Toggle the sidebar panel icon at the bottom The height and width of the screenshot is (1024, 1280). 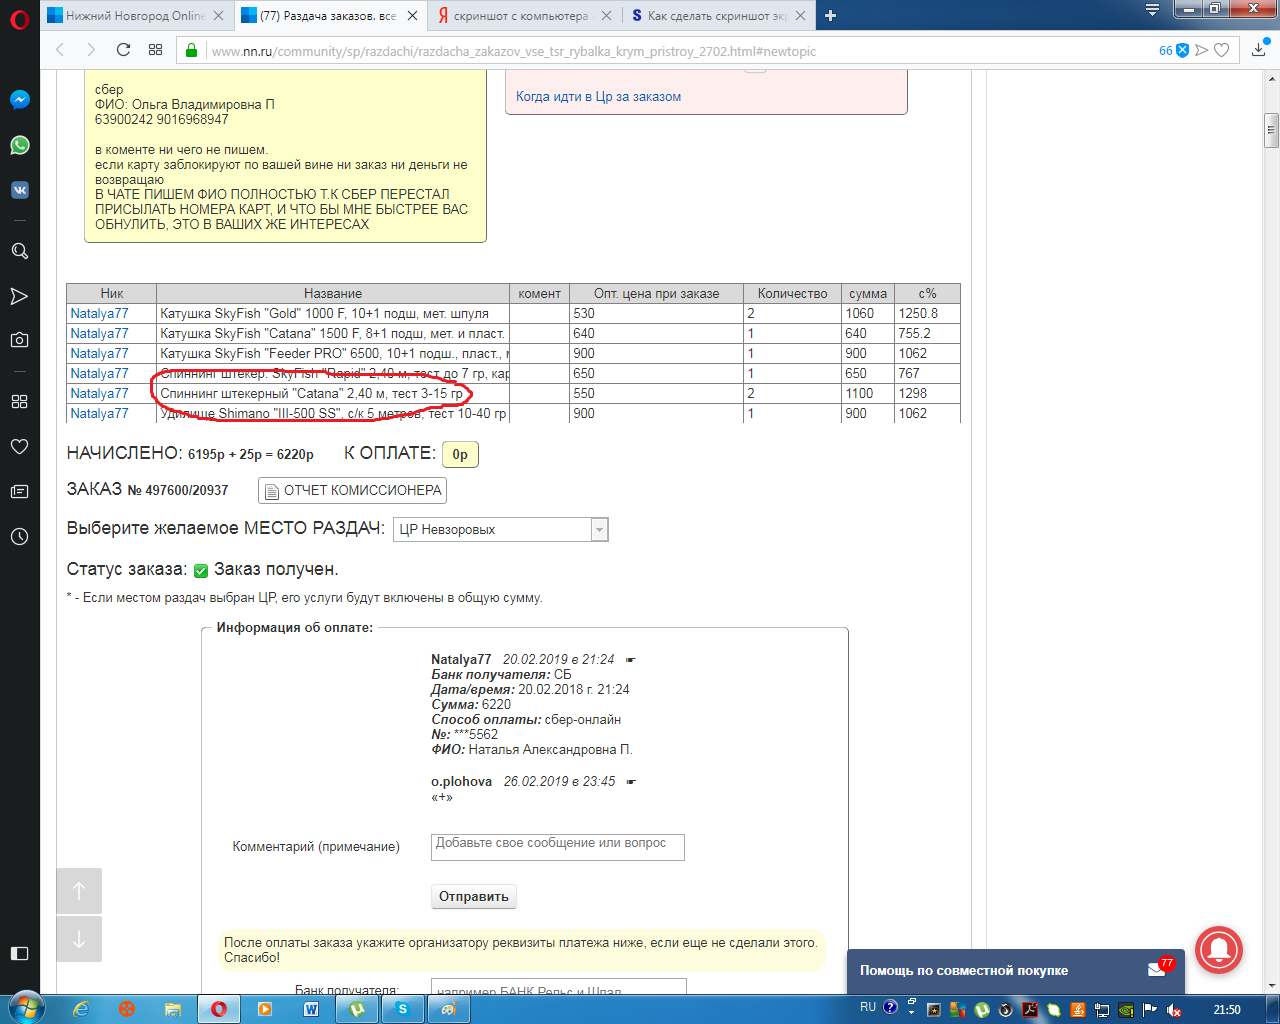[19, 953]
